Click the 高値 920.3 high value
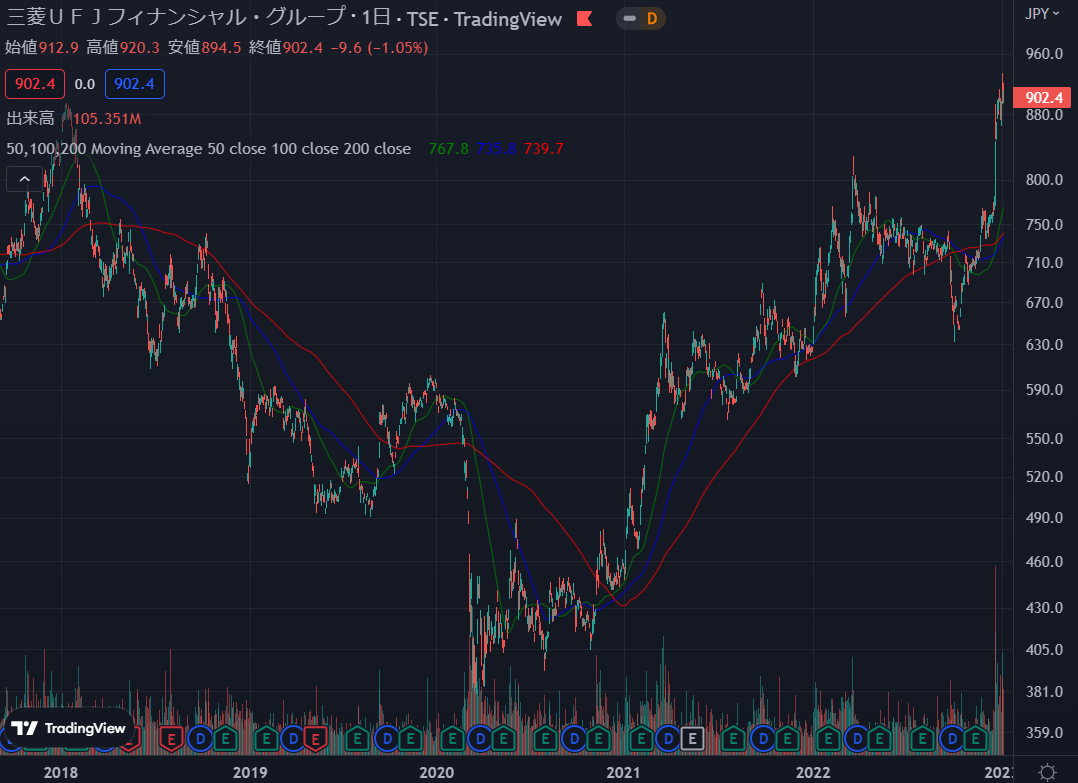The height and width of the screenshot is (783, 1078). [122, 47]
